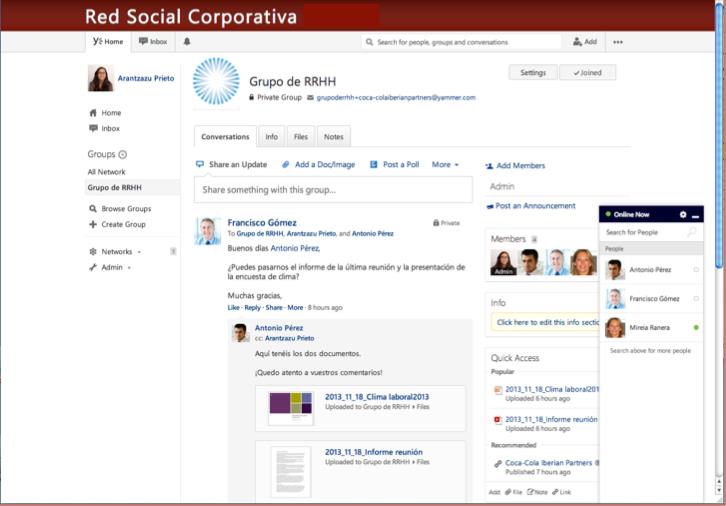Toggle checkbox next to Francisco Gómez

click(x=696, y=299)
